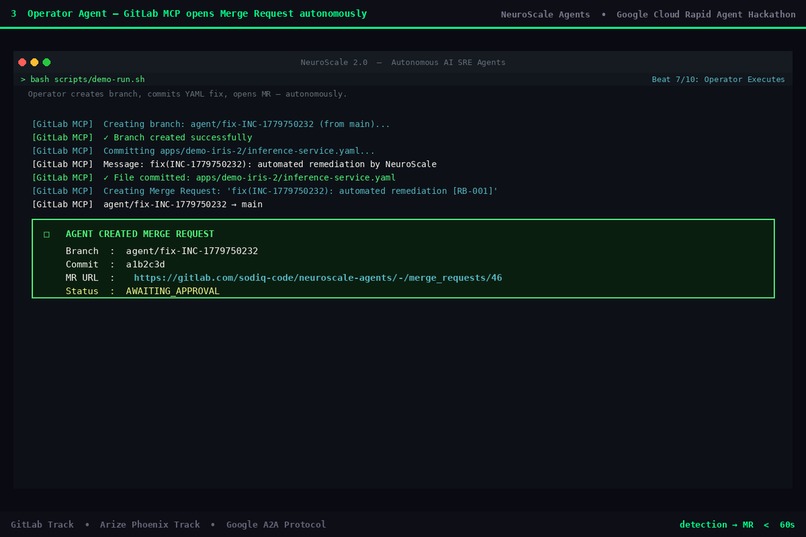Viewport: 806px width, 537px height.
Task: Click the square icon beside AGENT CREATED MERGE REQUEST
Action: [47, 234]
